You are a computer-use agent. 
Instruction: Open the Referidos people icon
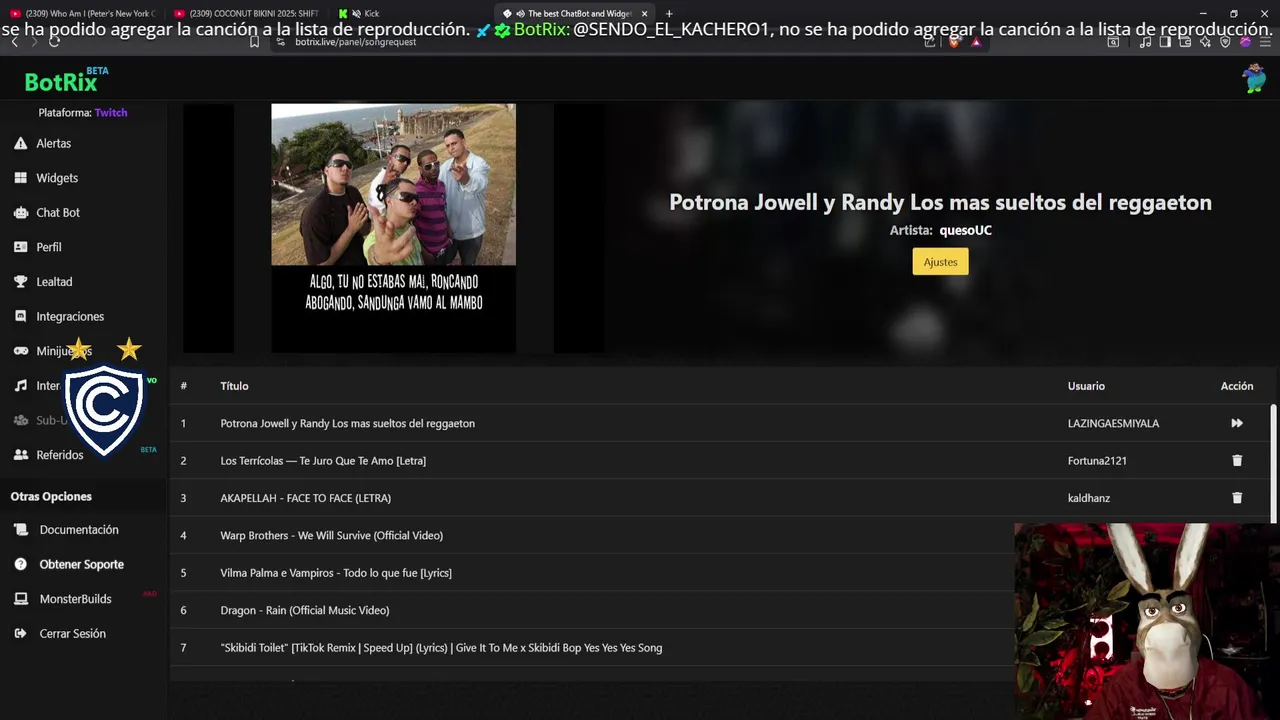tap(20, 455)
